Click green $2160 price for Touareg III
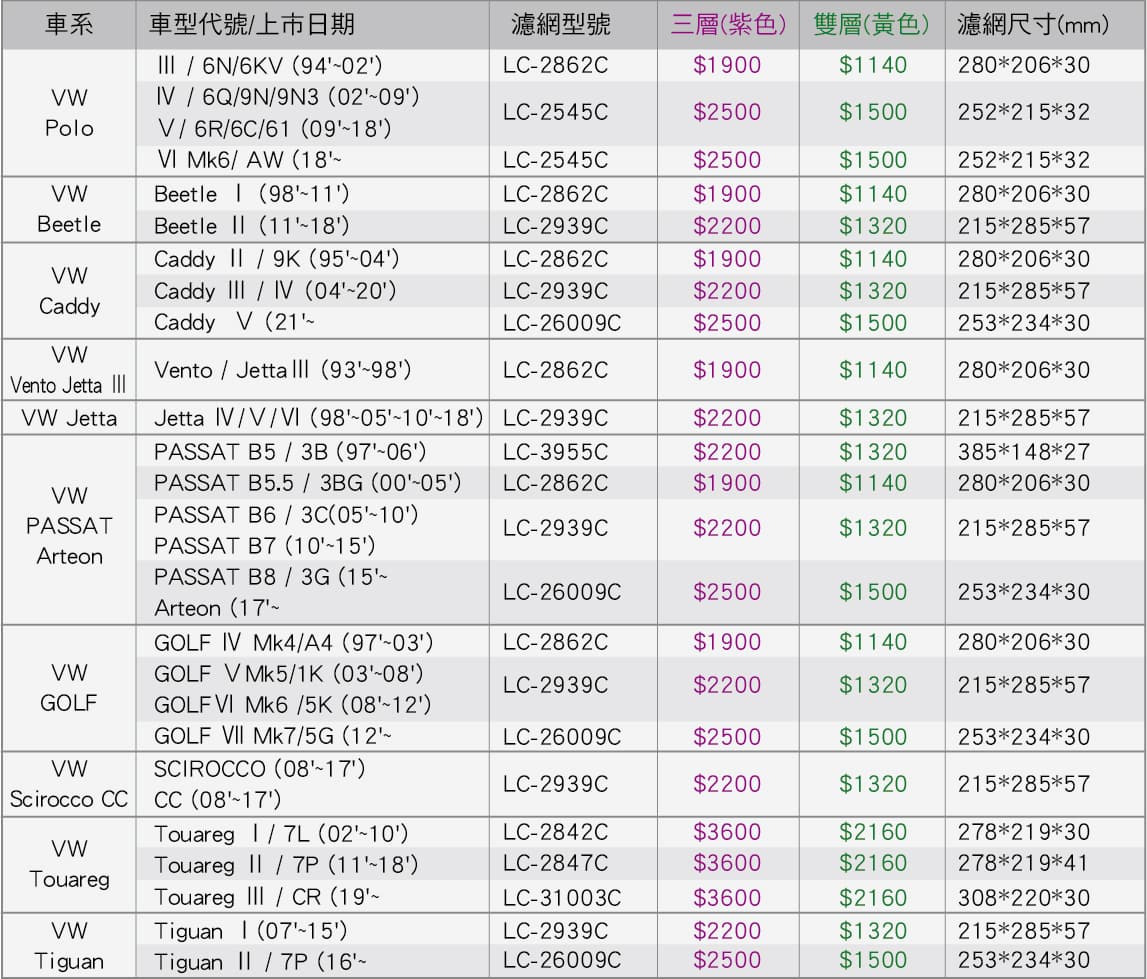 pos(873,898)
